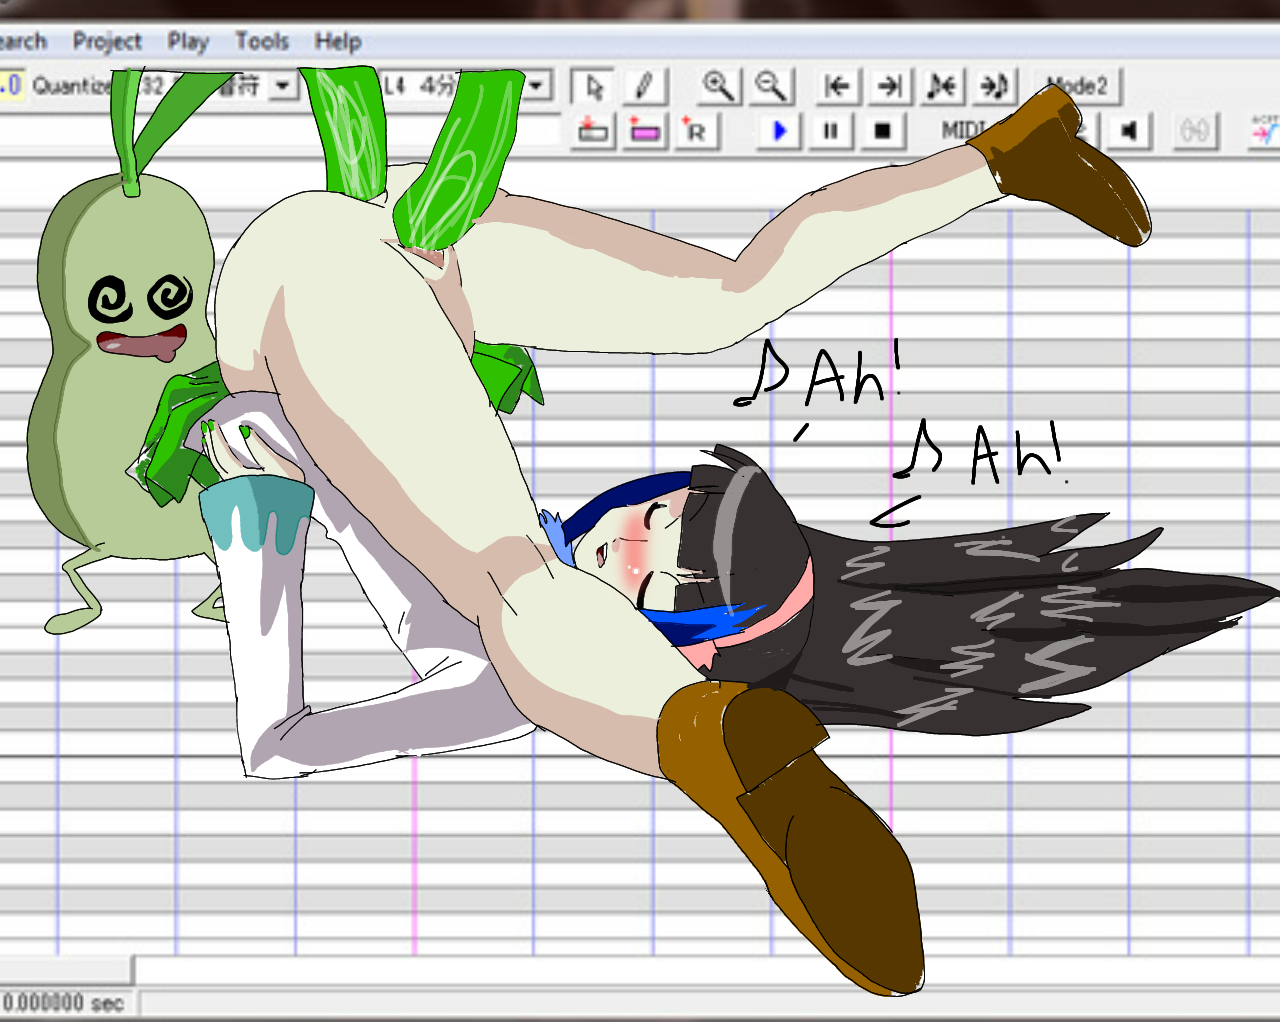Image resolution: width=1280 pixels, height=1024 pixels.
Task: Select the arrow pointer tool
Action: pos(593,87)
